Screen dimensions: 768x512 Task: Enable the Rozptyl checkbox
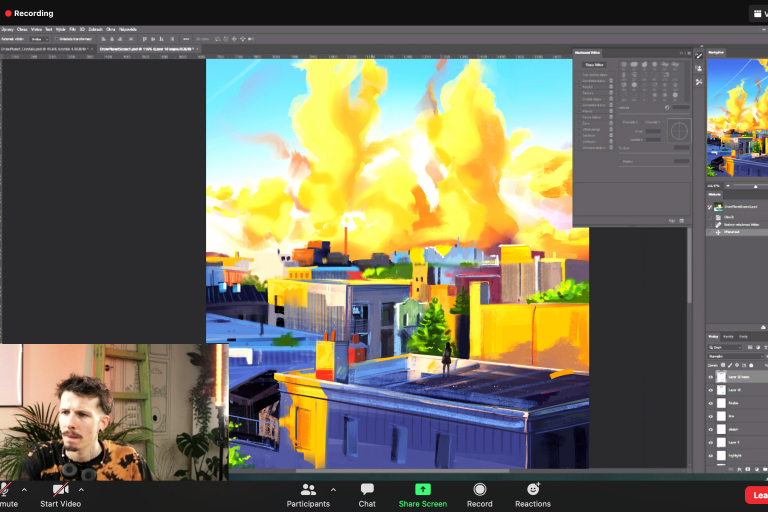coord(578,87)
